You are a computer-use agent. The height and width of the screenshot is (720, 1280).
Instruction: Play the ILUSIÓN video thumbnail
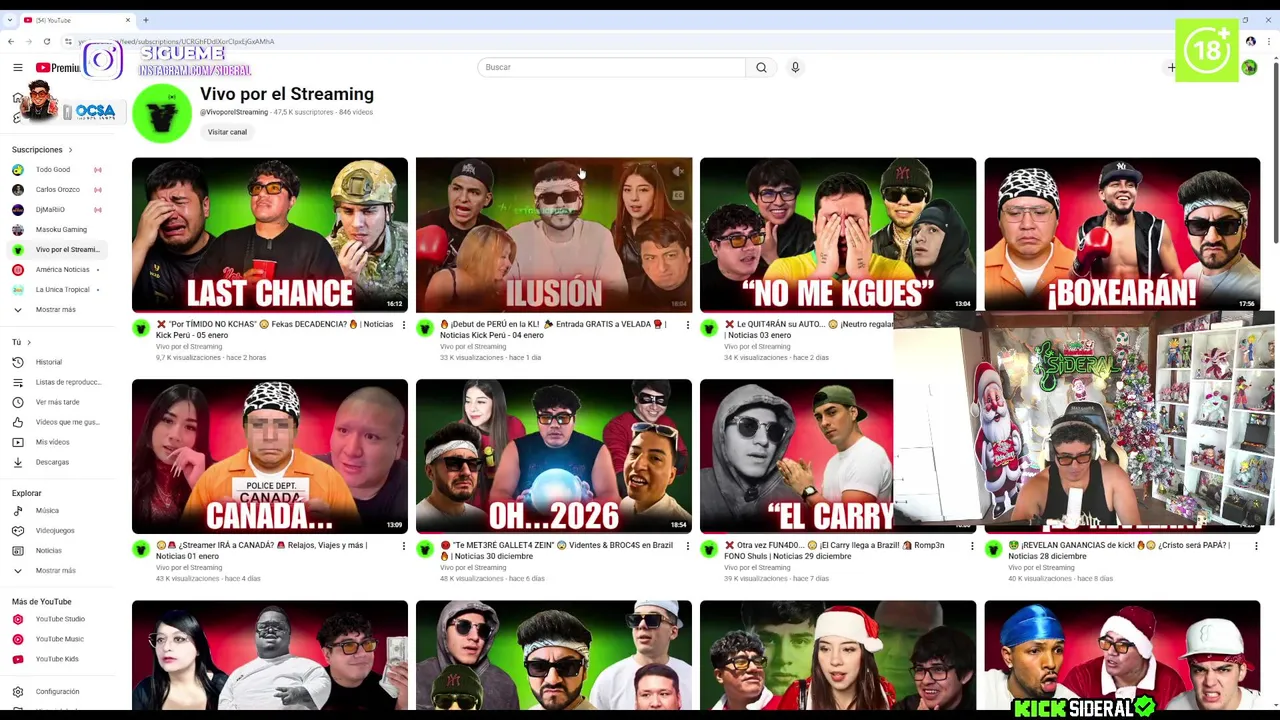click(554, 235)
